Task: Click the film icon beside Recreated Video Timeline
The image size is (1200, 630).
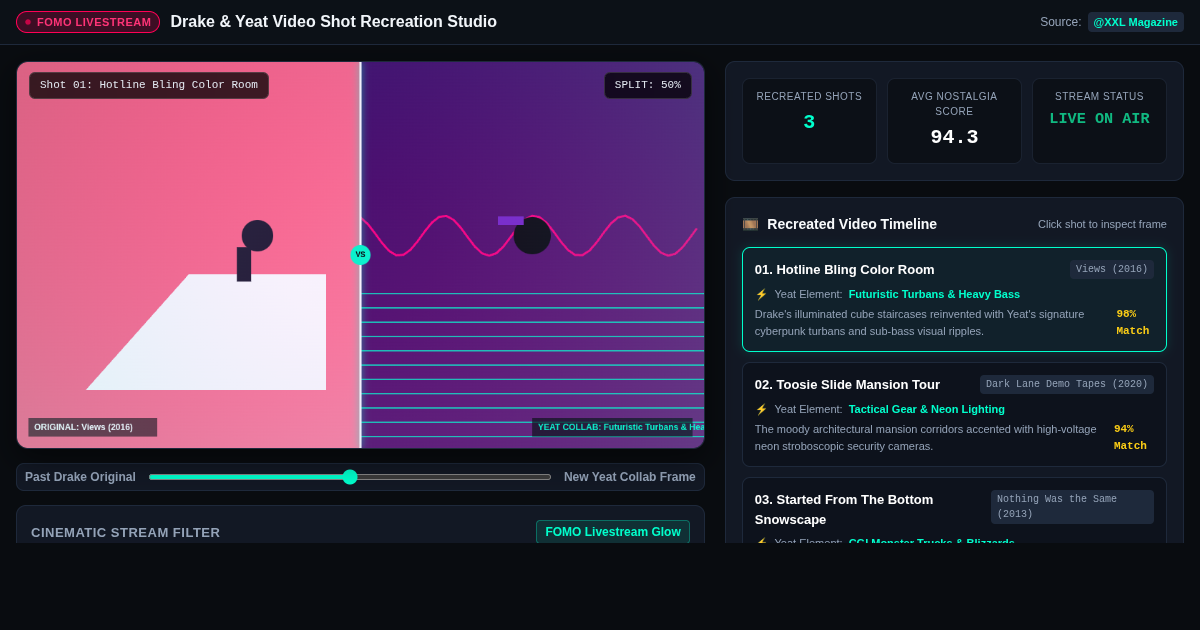Action: [x=750, y=224]
